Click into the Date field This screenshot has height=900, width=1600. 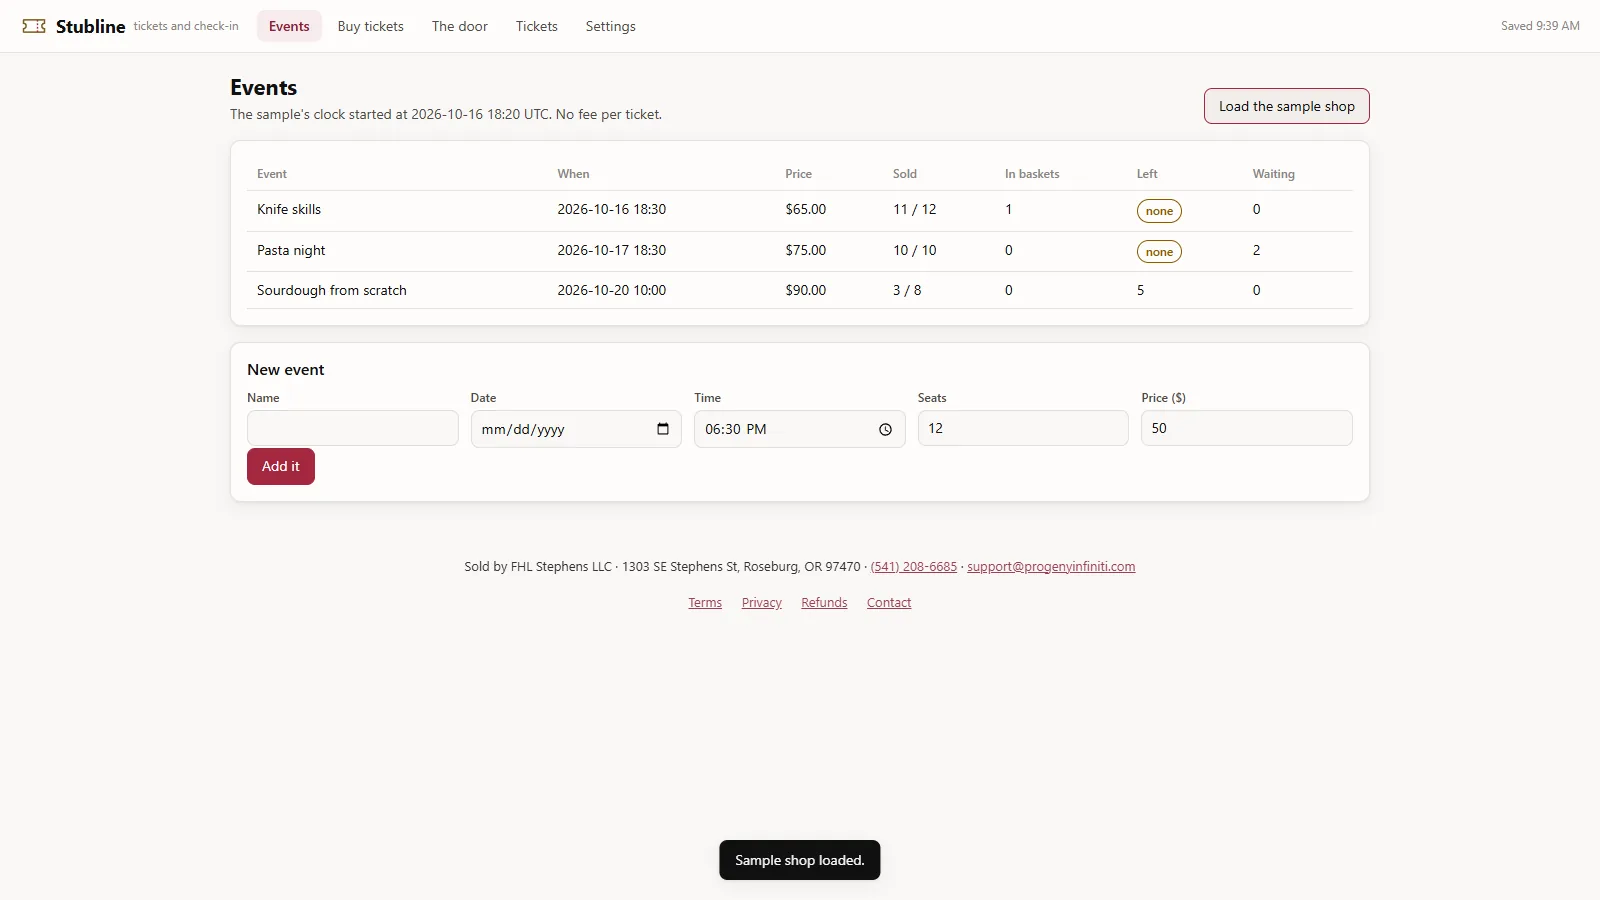(576, 429)
